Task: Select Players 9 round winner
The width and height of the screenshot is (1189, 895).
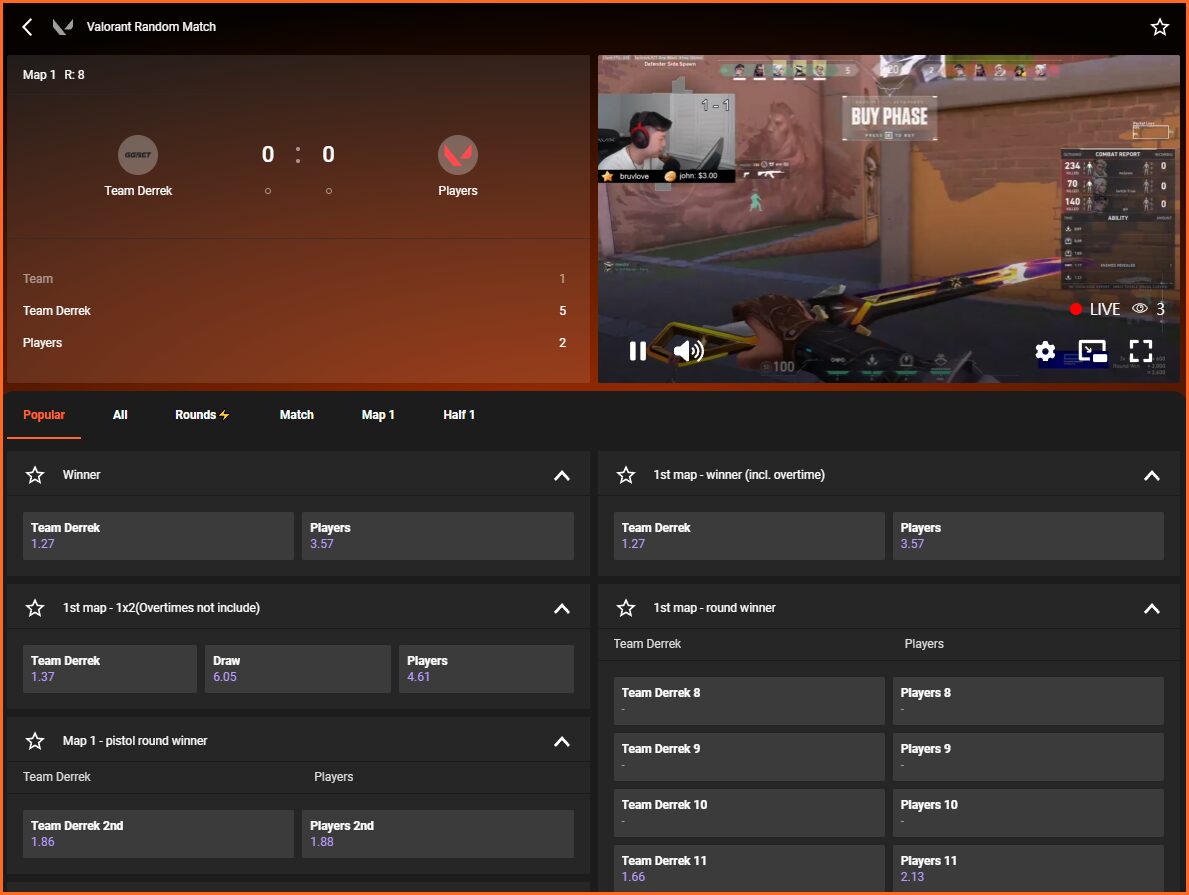Action: (1028, 757)
